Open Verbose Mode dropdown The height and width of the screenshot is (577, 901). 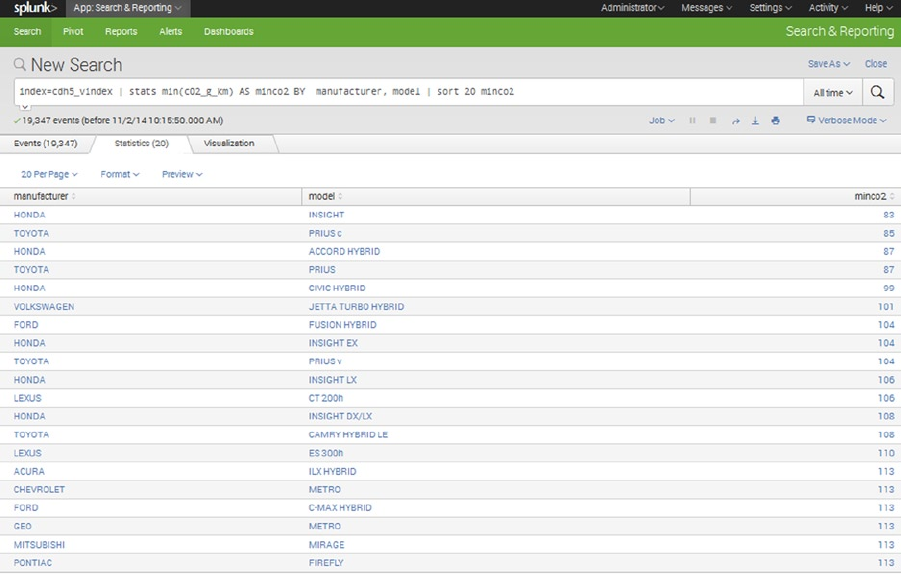coord(846,120)
